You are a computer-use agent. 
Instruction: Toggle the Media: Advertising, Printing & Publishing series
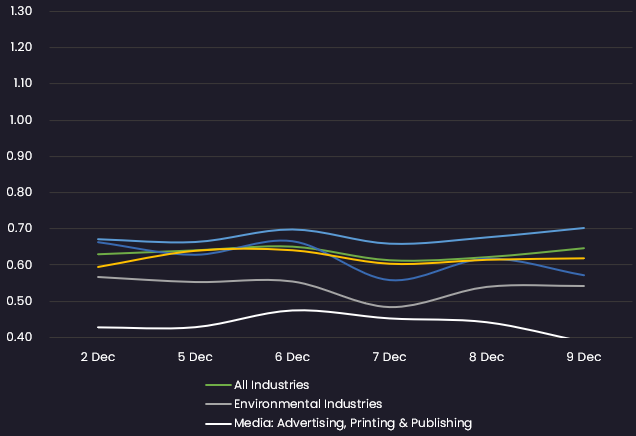coord(352,424)
